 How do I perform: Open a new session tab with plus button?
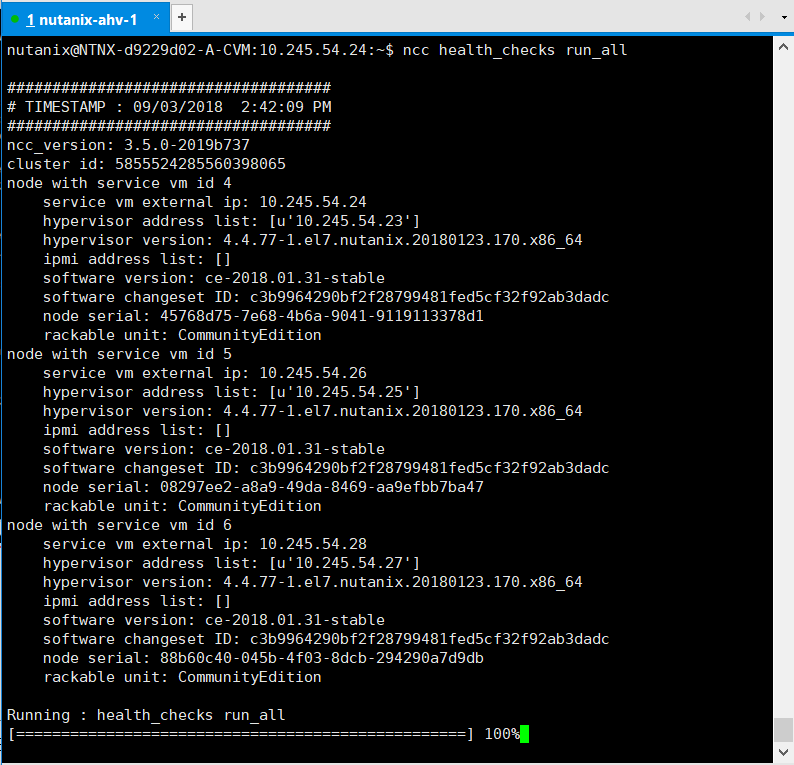tap(182, 18)
